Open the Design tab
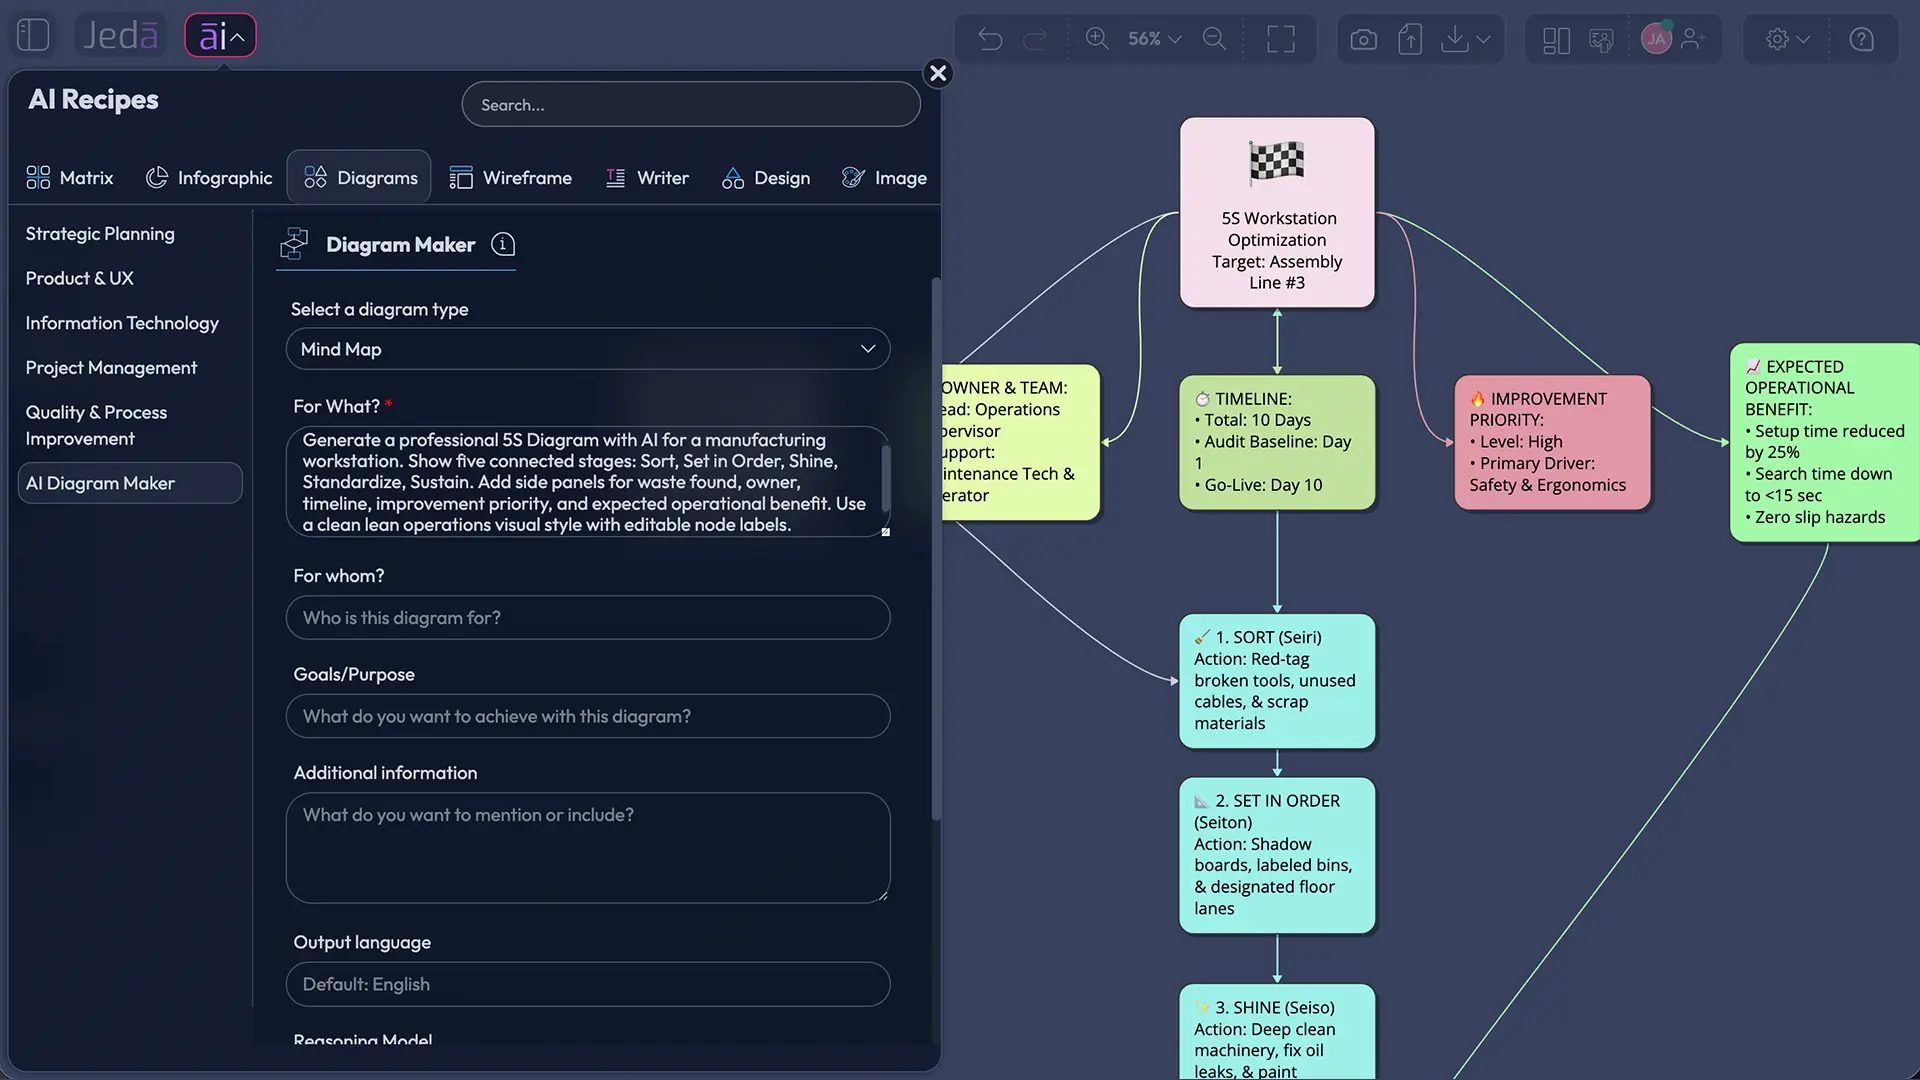 click(766, 178)
